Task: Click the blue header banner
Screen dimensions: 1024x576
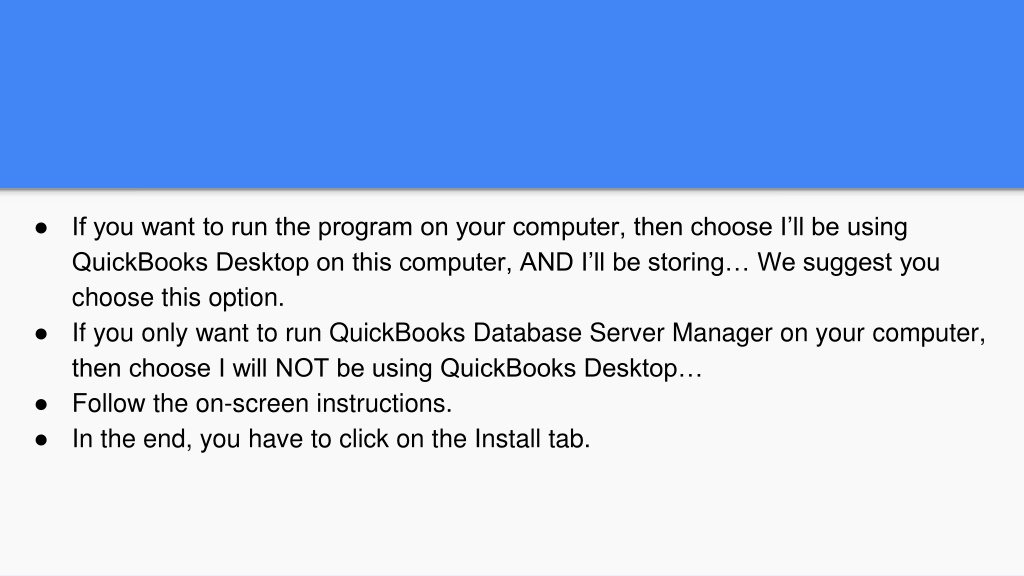Action: tap(512, 94)
